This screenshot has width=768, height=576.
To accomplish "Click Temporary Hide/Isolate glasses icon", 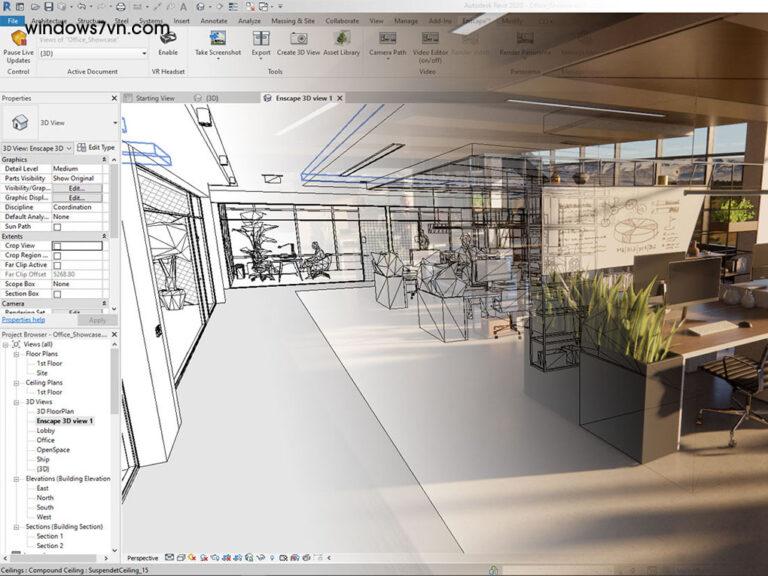I will [261, 557].
